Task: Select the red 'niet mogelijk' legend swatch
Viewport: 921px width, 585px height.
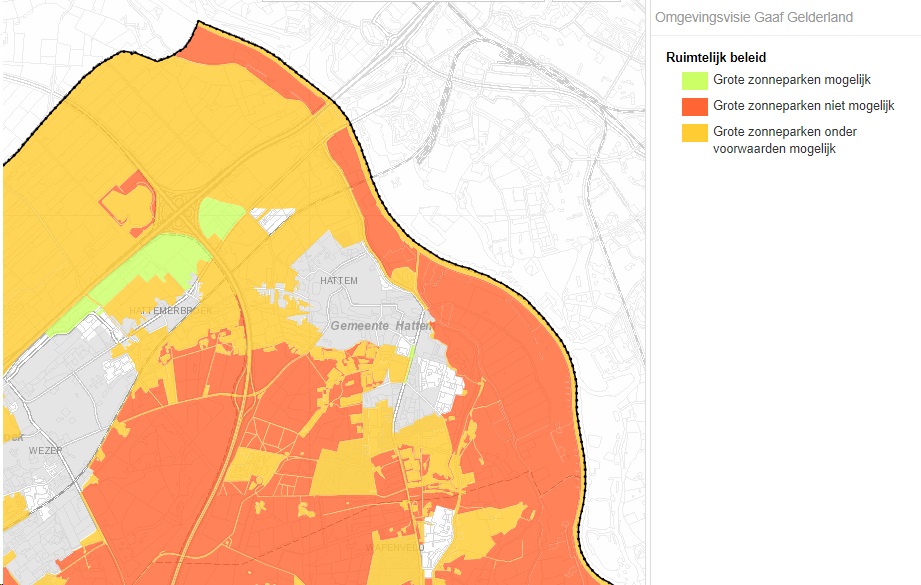Action: pos(693,106)
